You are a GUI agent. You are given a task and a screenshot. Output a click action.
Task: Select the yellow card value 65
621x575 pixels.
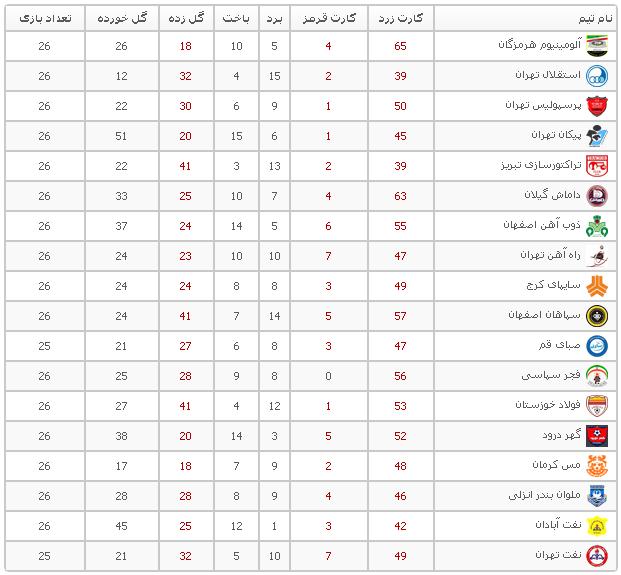[400, 46]
